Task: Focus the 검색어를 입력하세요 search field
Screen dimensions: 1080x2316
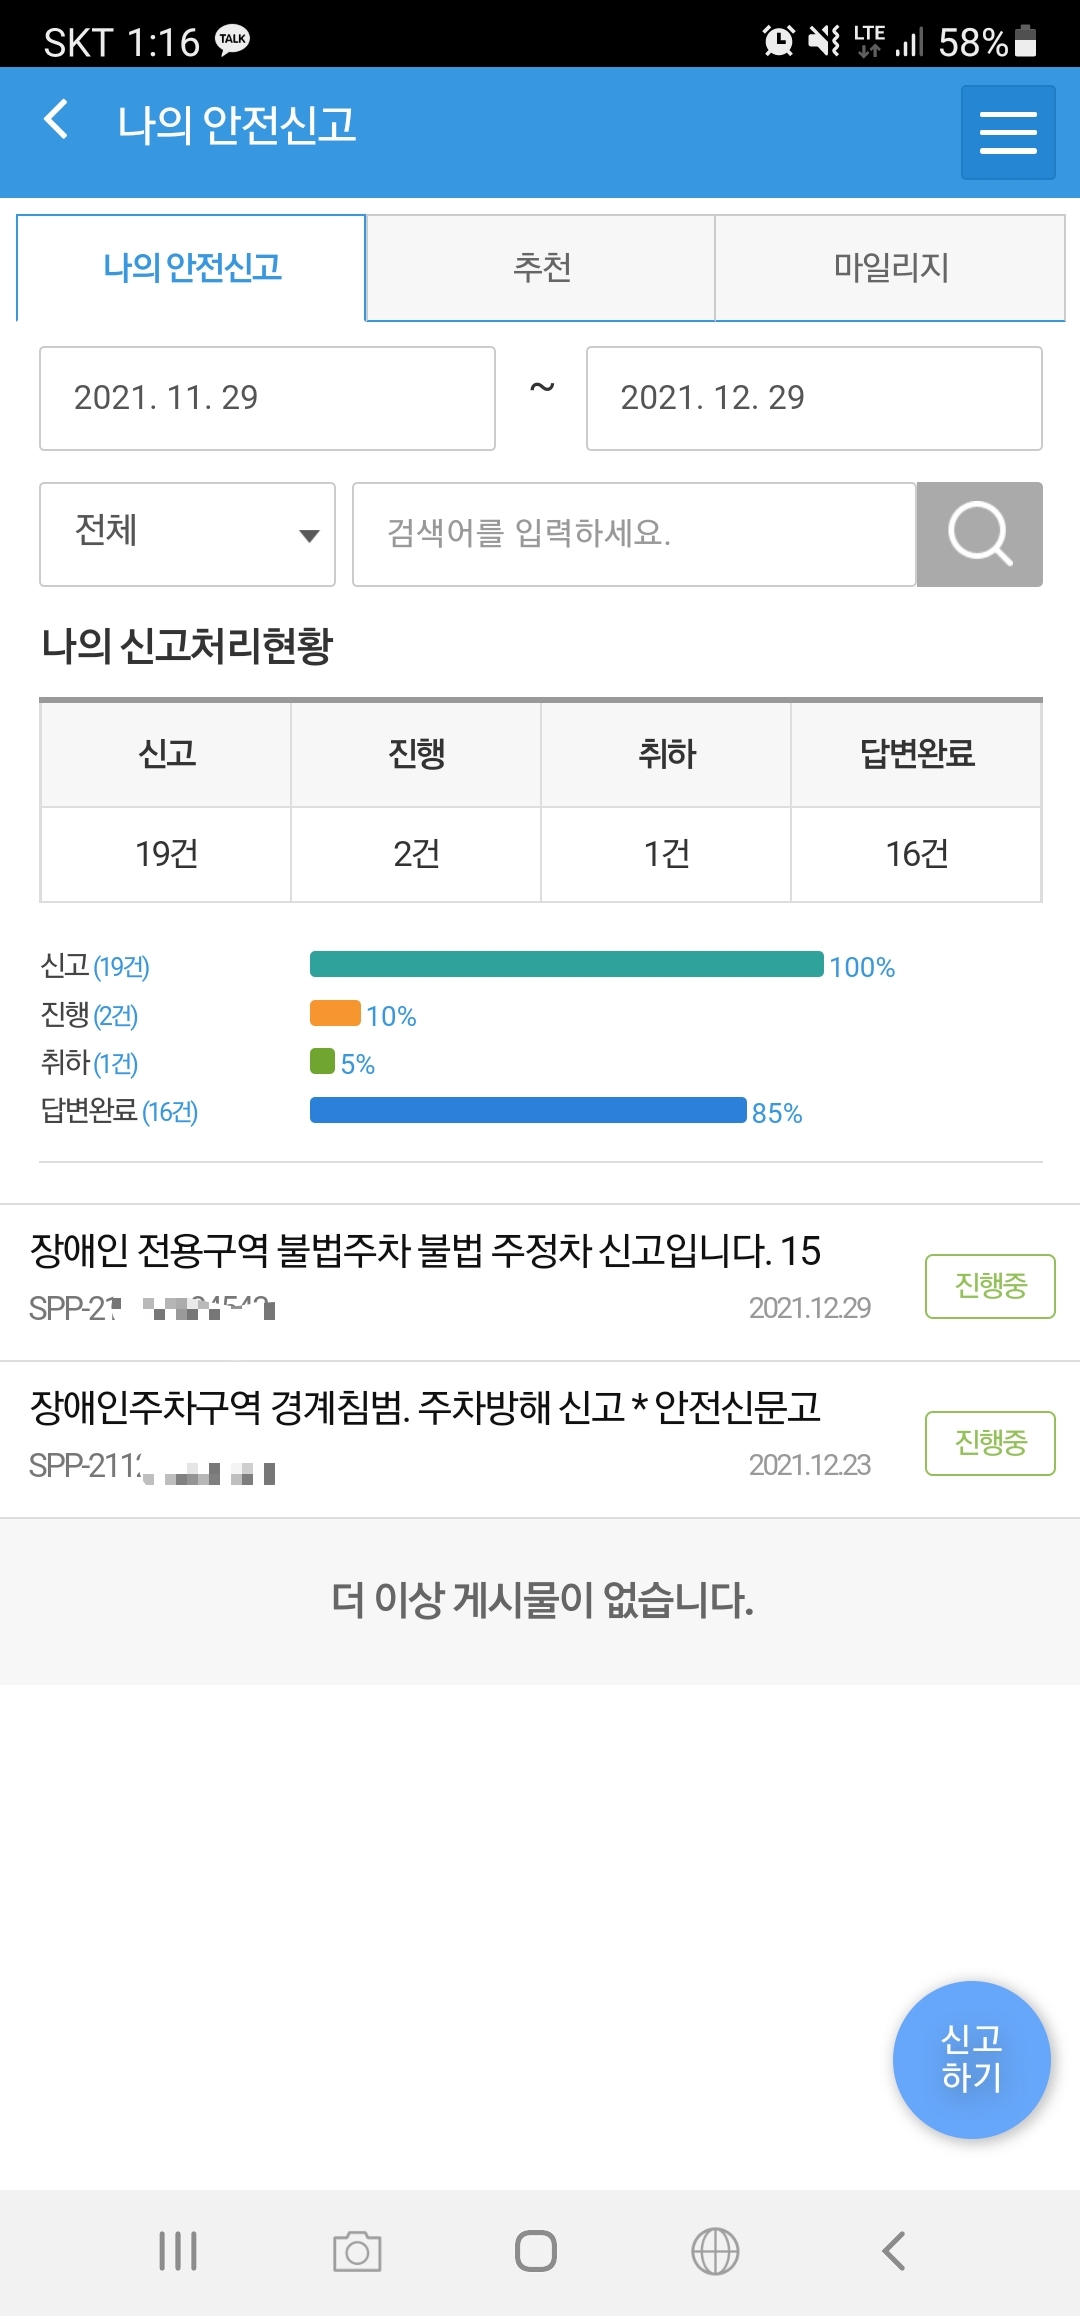Action: (x=634, y=534)
